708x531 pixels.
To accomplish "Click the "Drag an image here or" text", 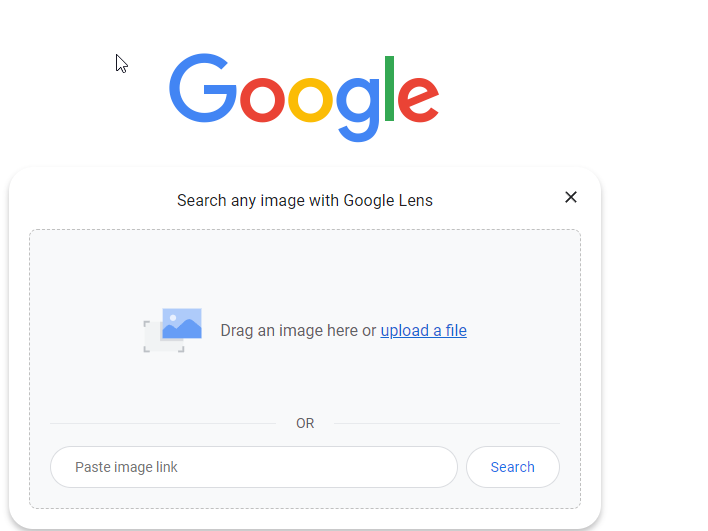I will [x=298, y=331].
